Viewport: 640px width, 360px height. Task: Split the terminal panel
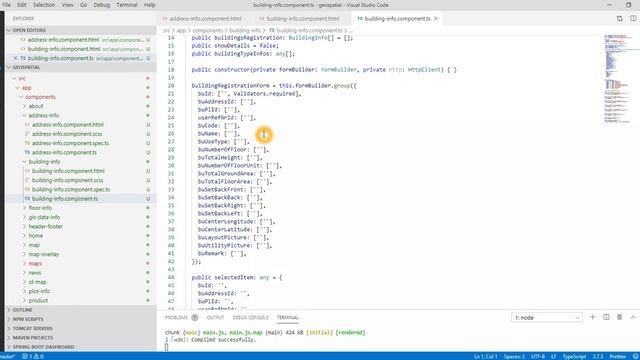[x=606, y=317]
